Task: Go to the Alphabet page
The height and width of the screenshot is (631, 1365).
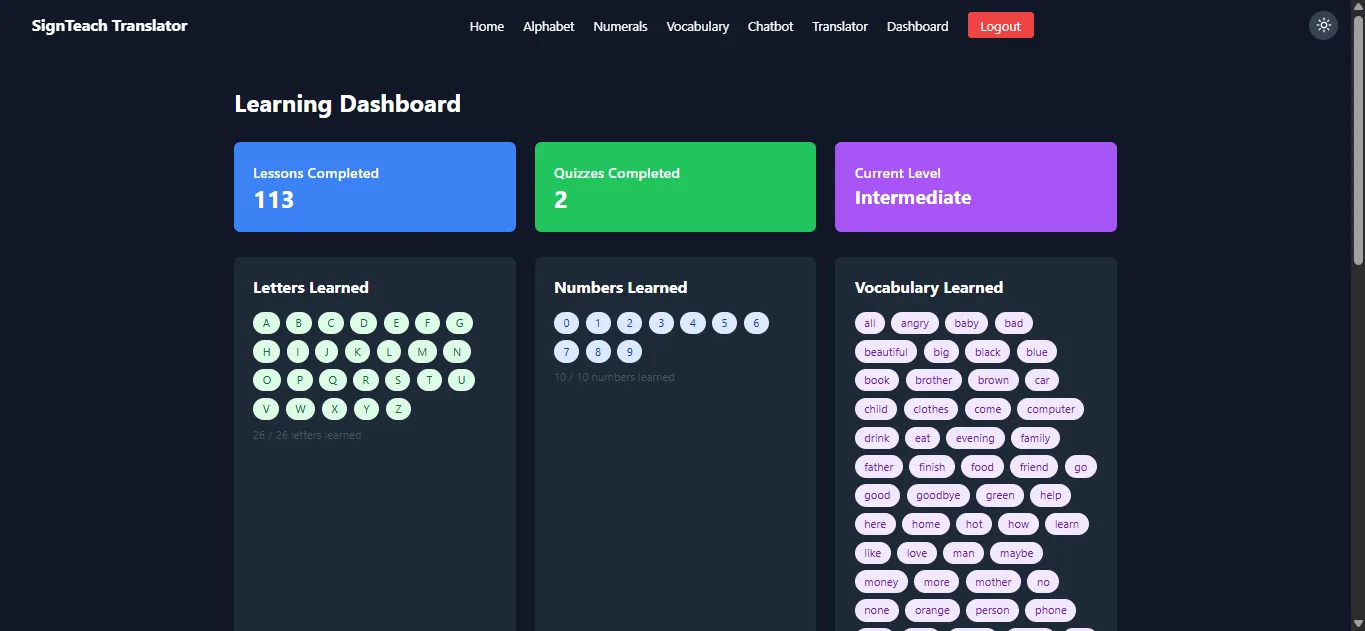Action: coord(548,27)
